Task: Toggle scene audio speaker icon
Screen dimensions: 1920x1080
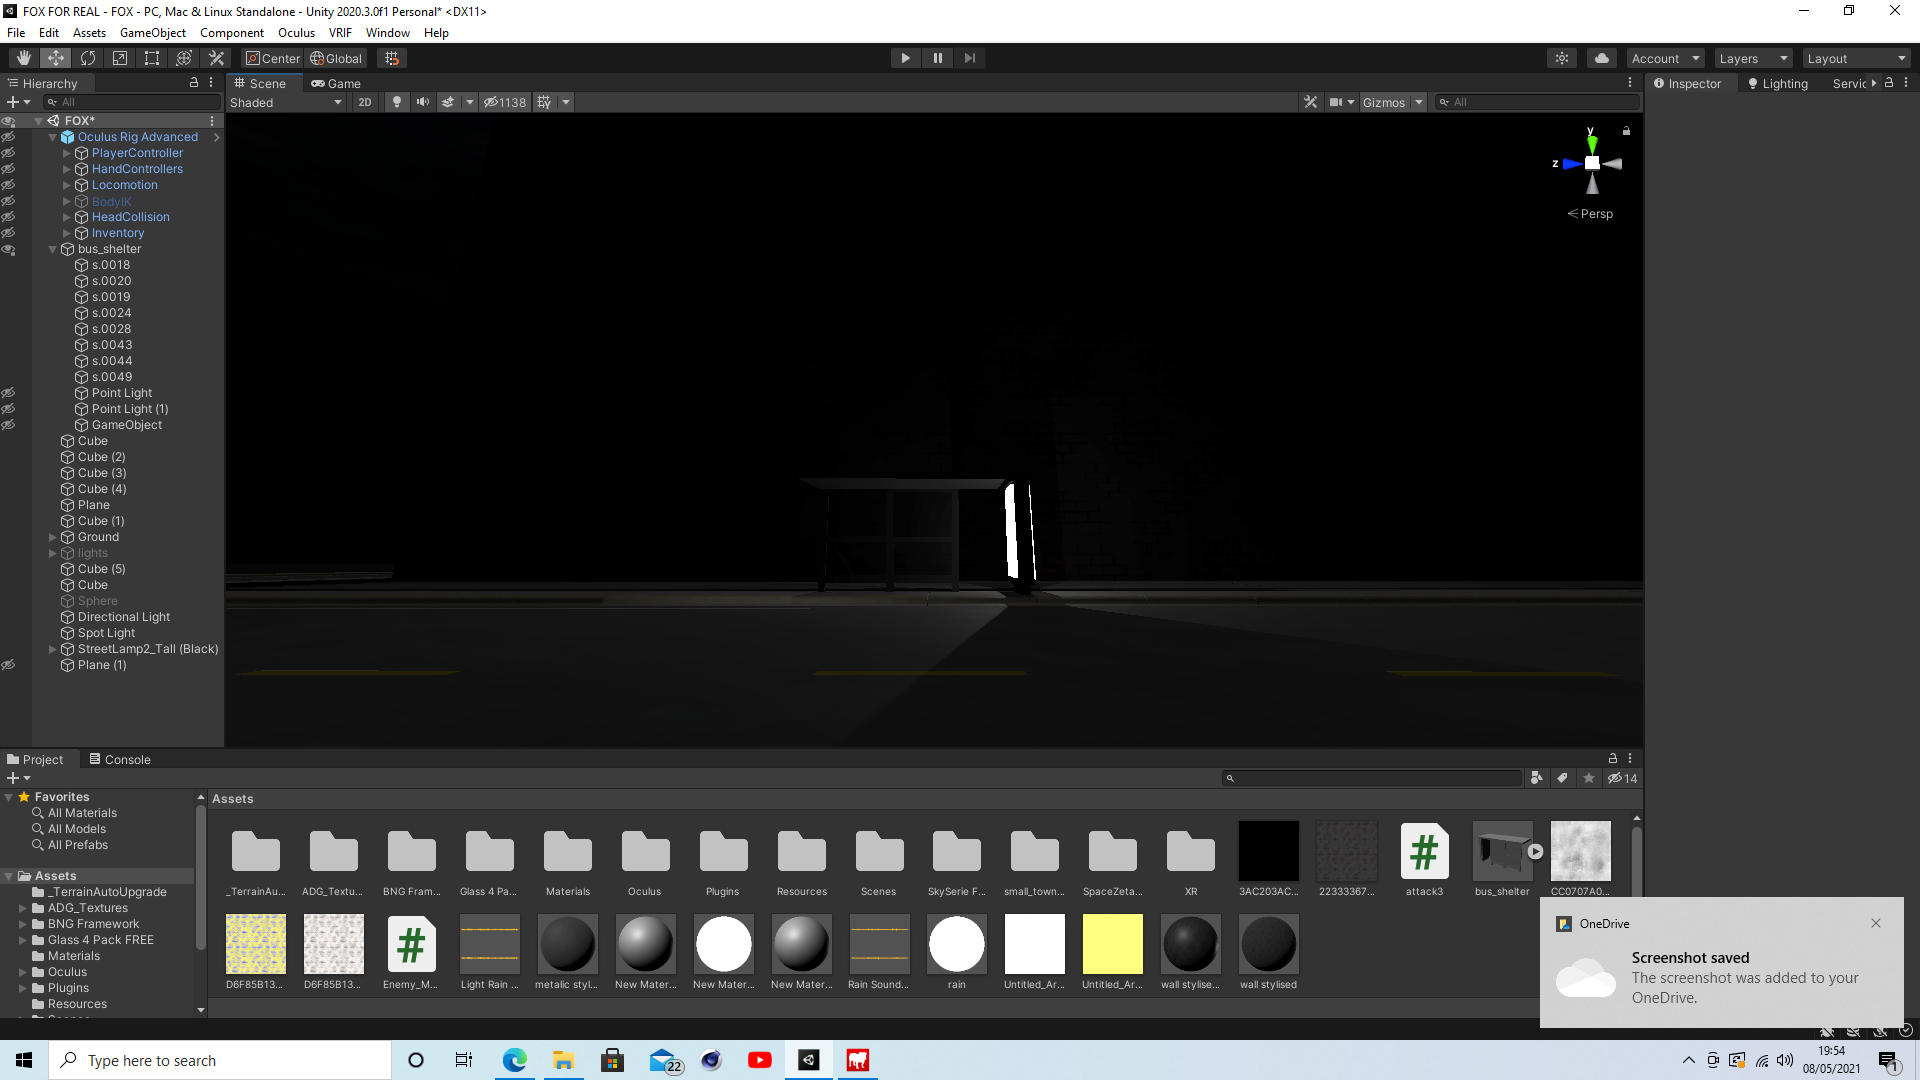Action: click(x=423, y=102)
